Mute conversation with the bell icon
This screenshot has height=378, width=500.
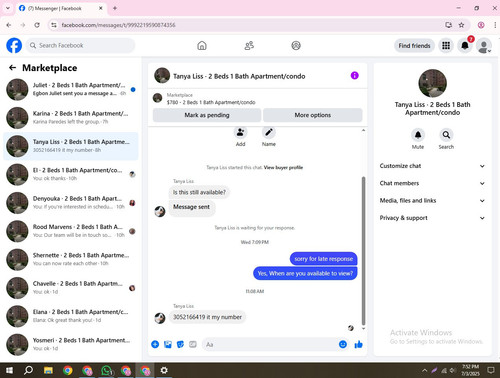coord(418,135)
